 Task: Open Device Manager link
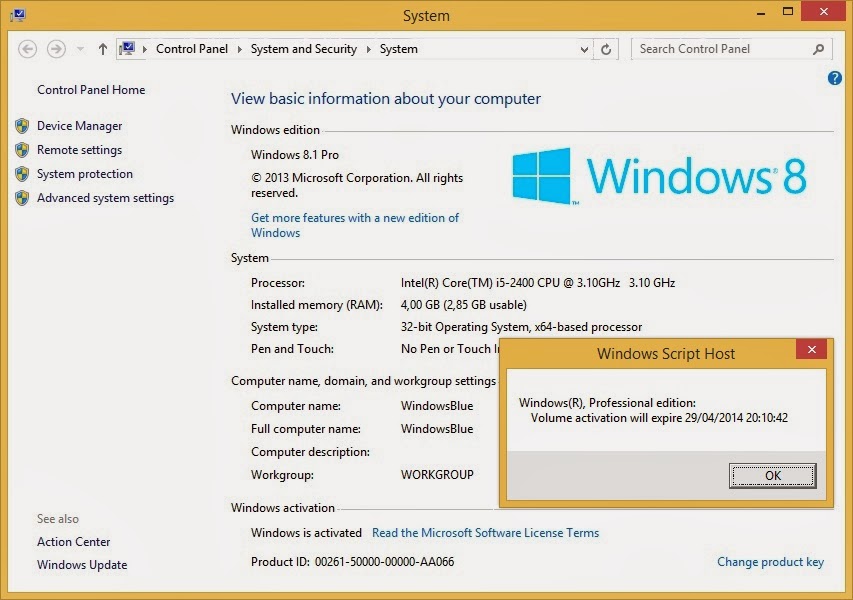pyautogui.click(x=79, y=126)
